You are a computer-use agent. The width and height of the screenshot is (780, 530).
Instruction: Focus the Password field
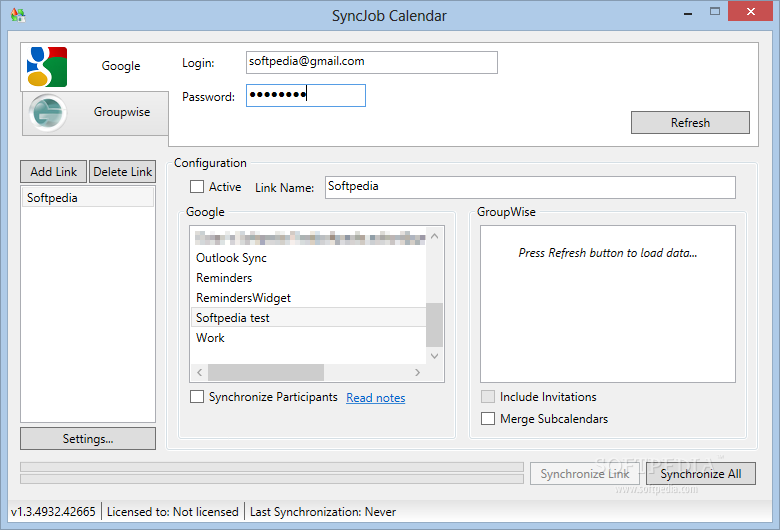[306, 95]
